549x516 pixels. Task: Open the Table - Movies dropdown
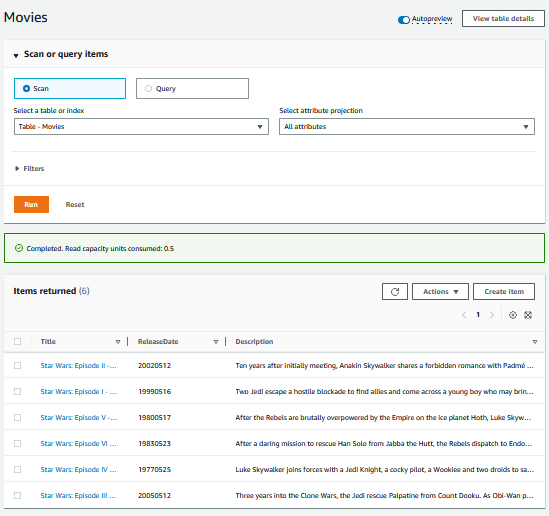coord(141,126)
